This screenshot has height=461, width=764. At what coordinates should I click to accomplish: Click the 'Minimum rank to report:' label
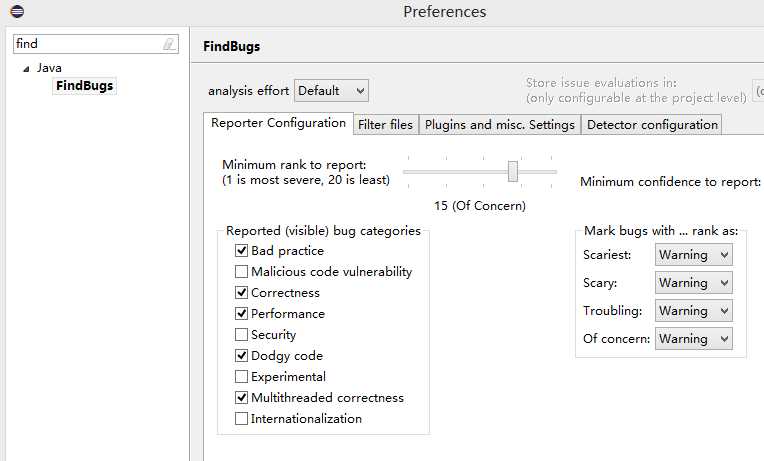point(294,165)
